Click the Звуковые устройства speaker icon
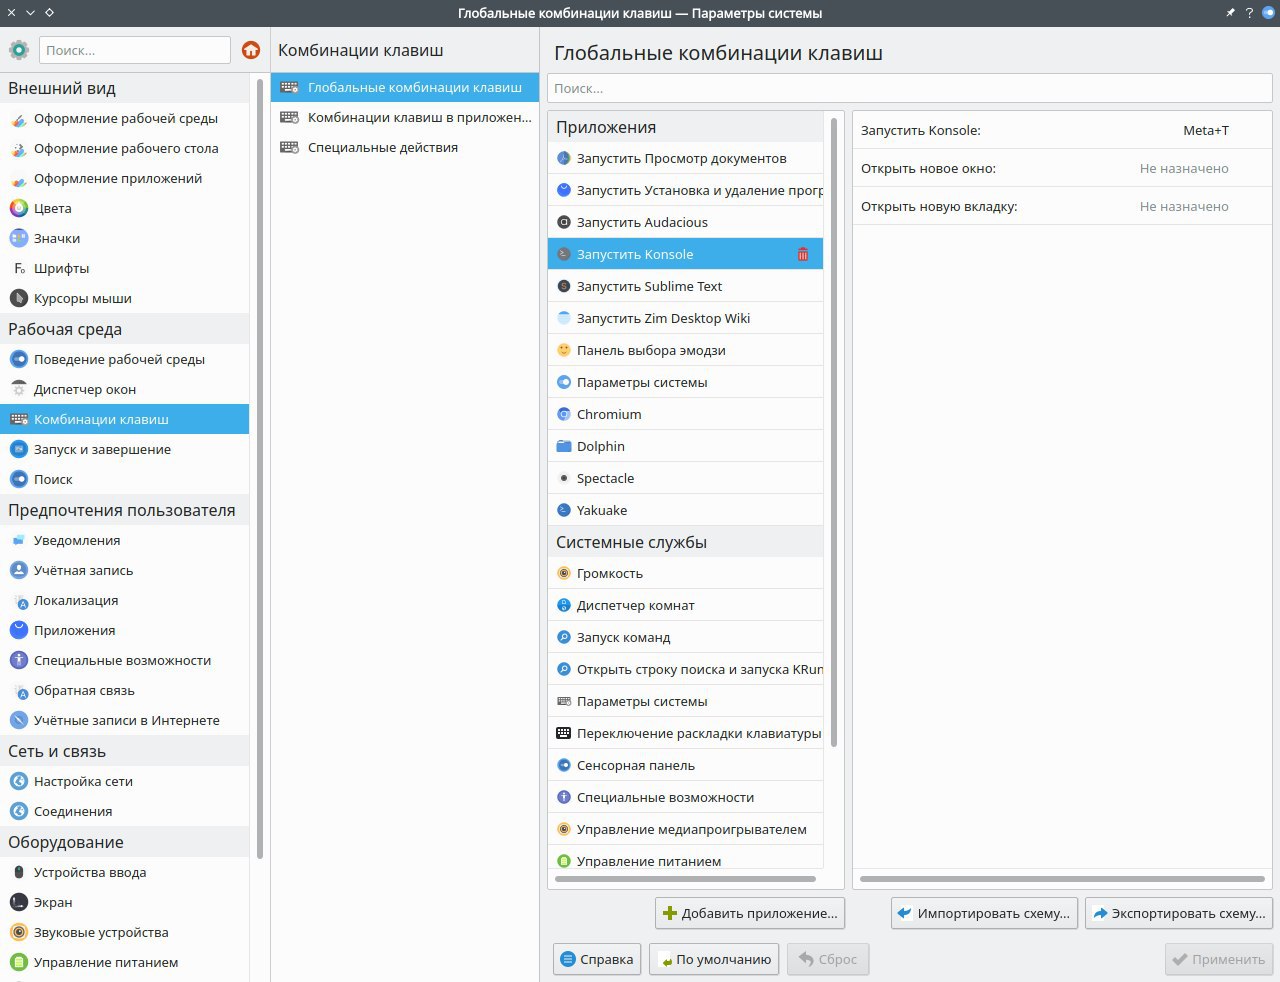This screenshot has width=1280, height=982. click(19, 932)
